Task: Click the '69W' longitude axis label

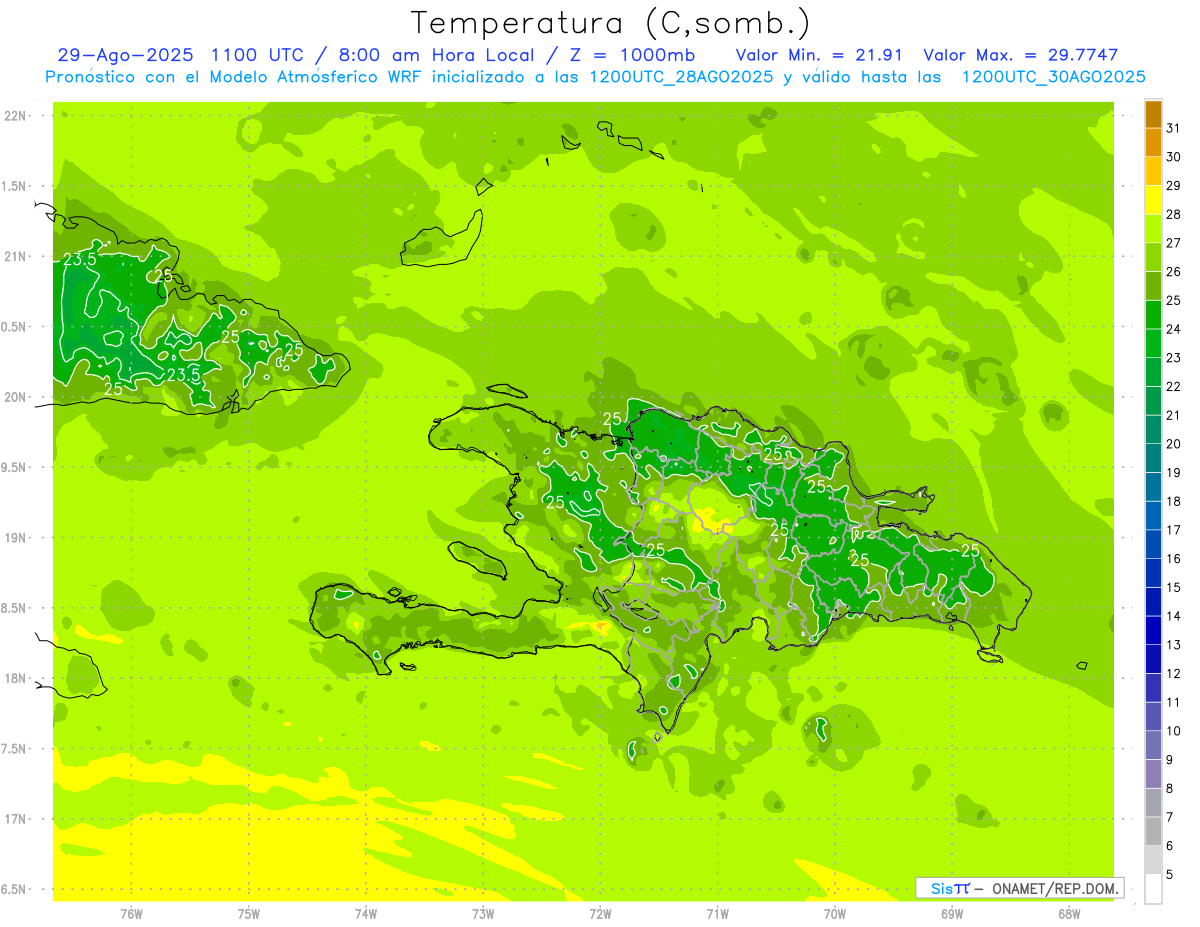Action: 952,913
